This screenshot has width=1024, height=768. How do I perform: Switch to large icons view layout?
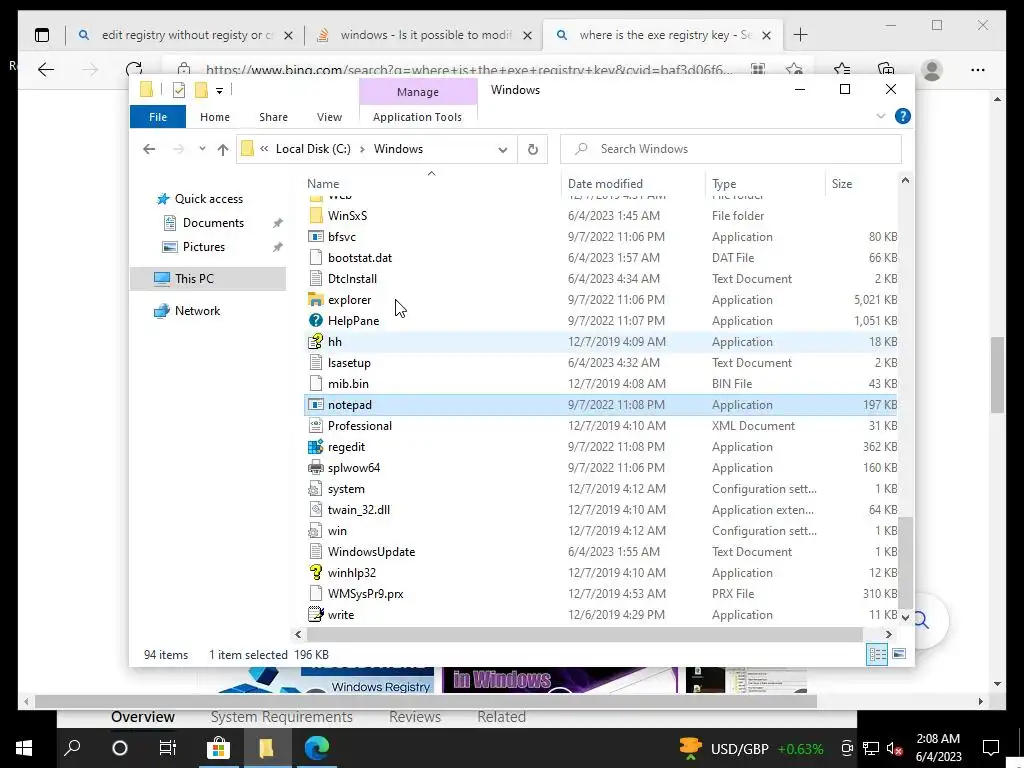[x=899, y=654]
